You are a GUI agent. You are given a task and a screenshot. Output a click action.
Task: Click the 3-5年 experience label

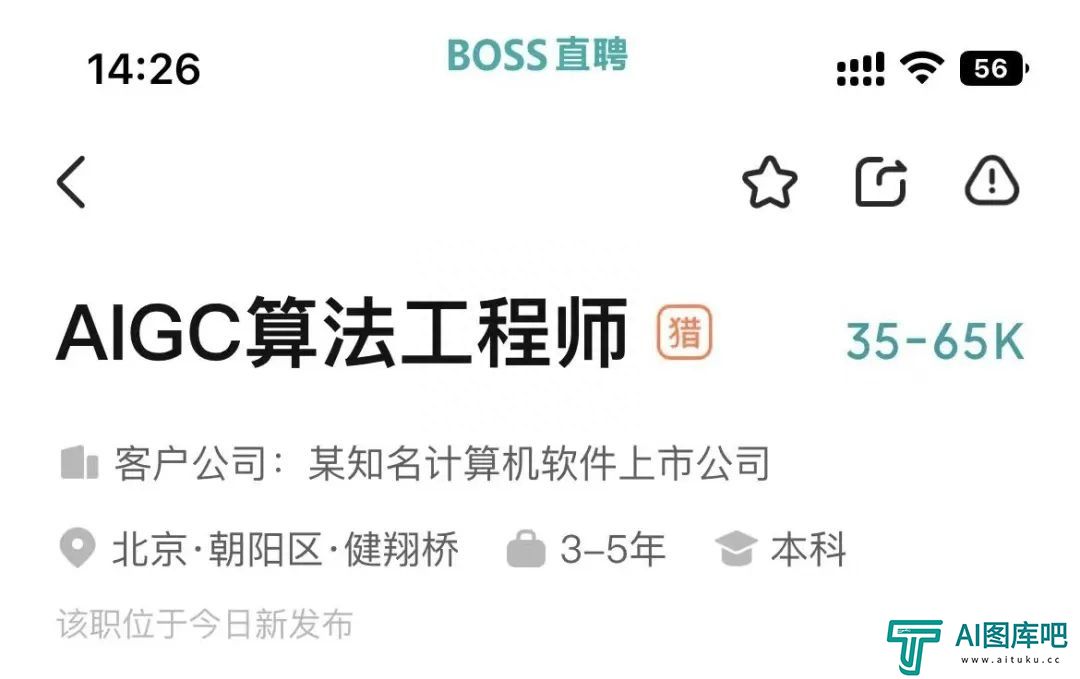(613, 550)
